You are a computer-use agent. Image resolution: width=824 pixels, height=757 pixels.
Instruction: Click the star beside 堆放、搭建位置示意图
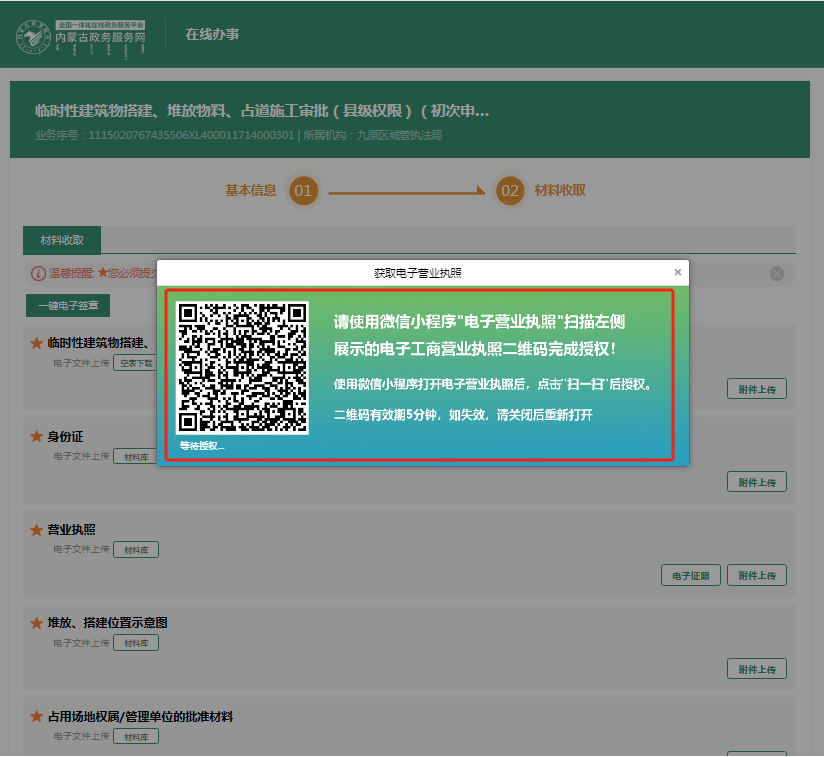tap(36, 623)
